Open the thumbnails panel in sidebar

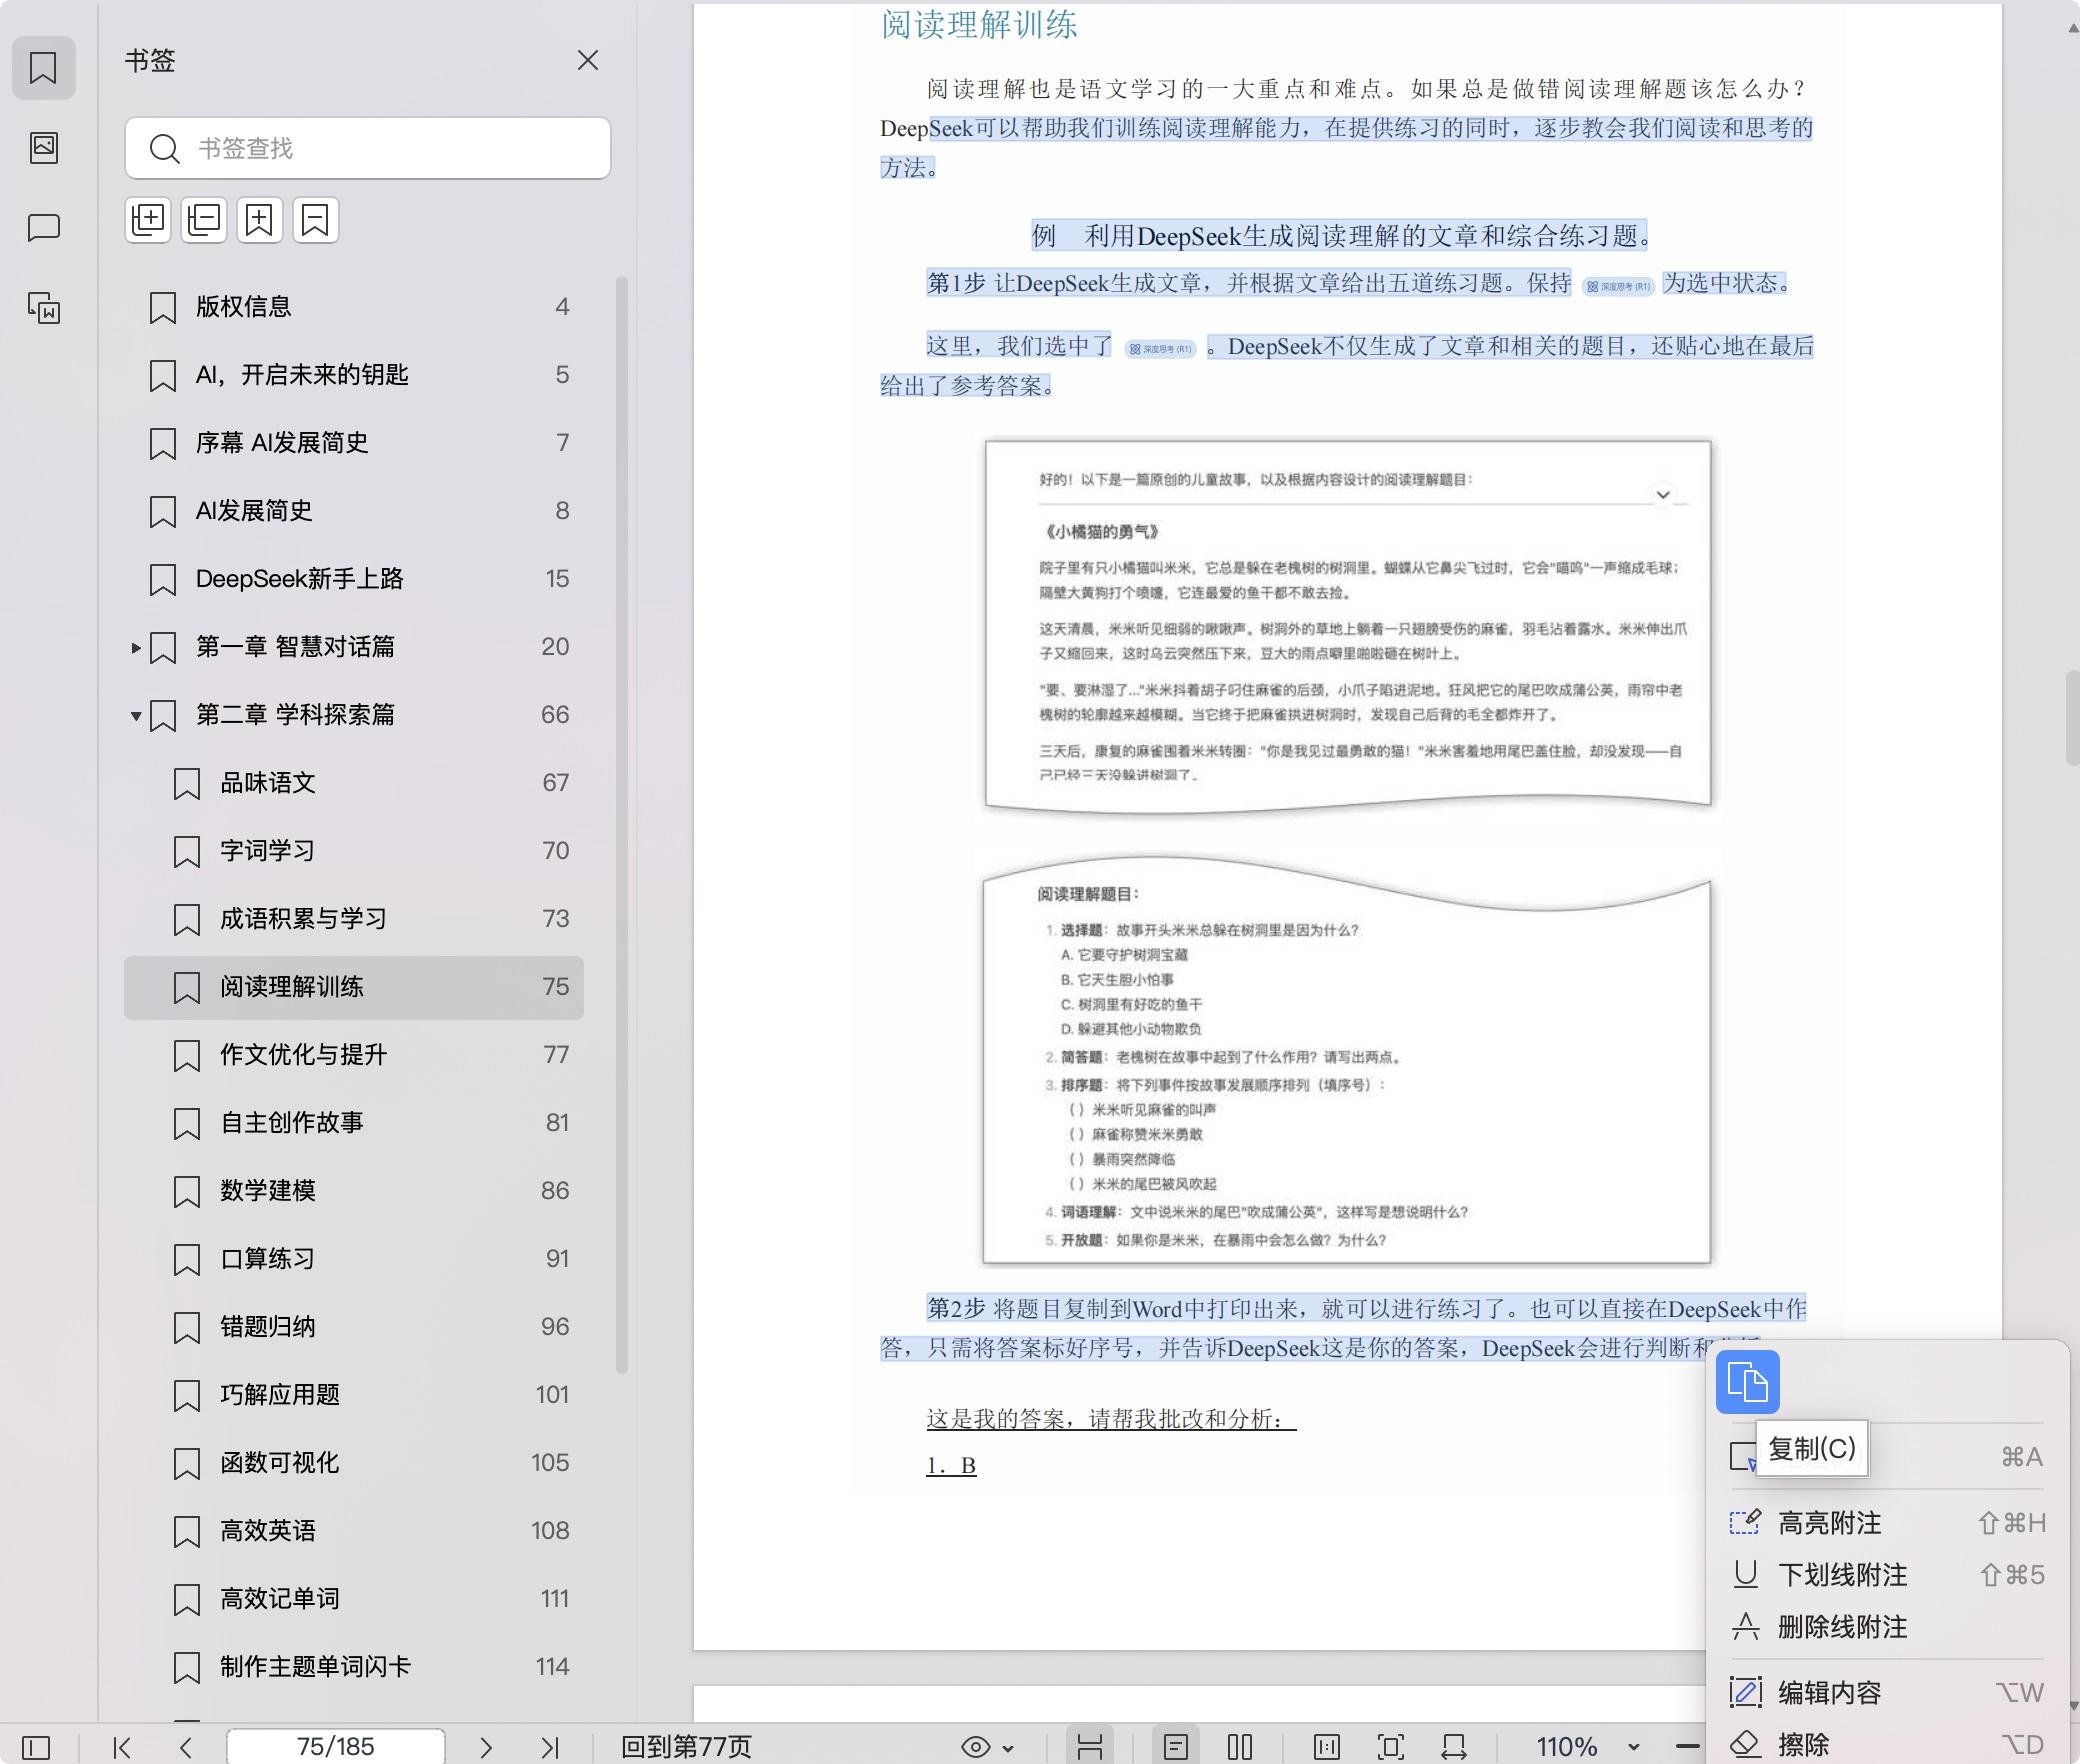(43, 148)
